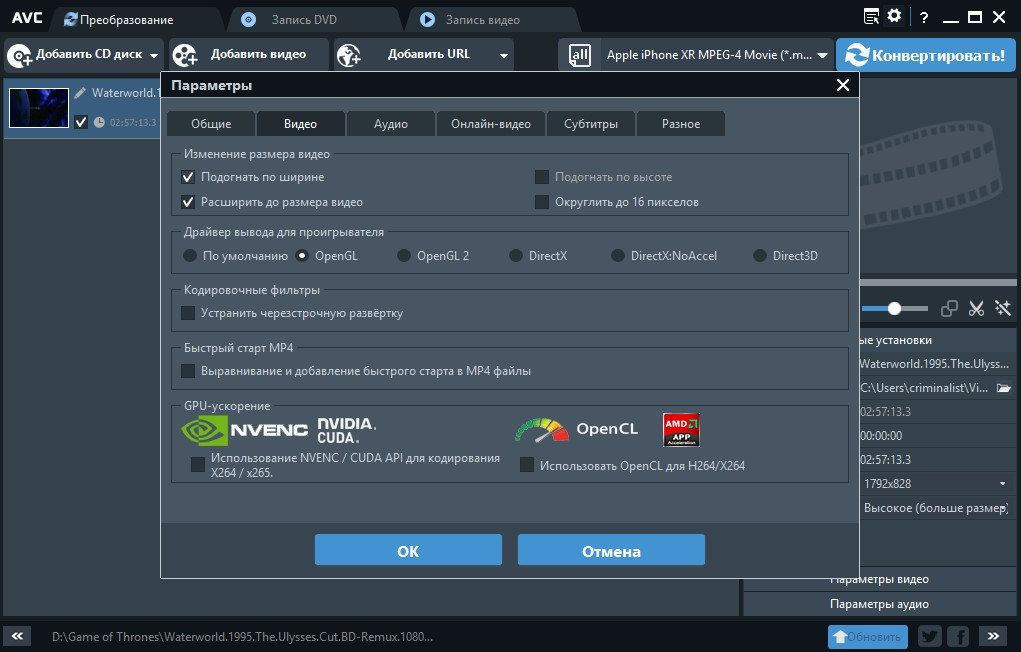Image resolution: width=1021 pixels, height=652 pixels.
Task: Switch to the 'Аудио' settings tab
Action: point(390,124)
